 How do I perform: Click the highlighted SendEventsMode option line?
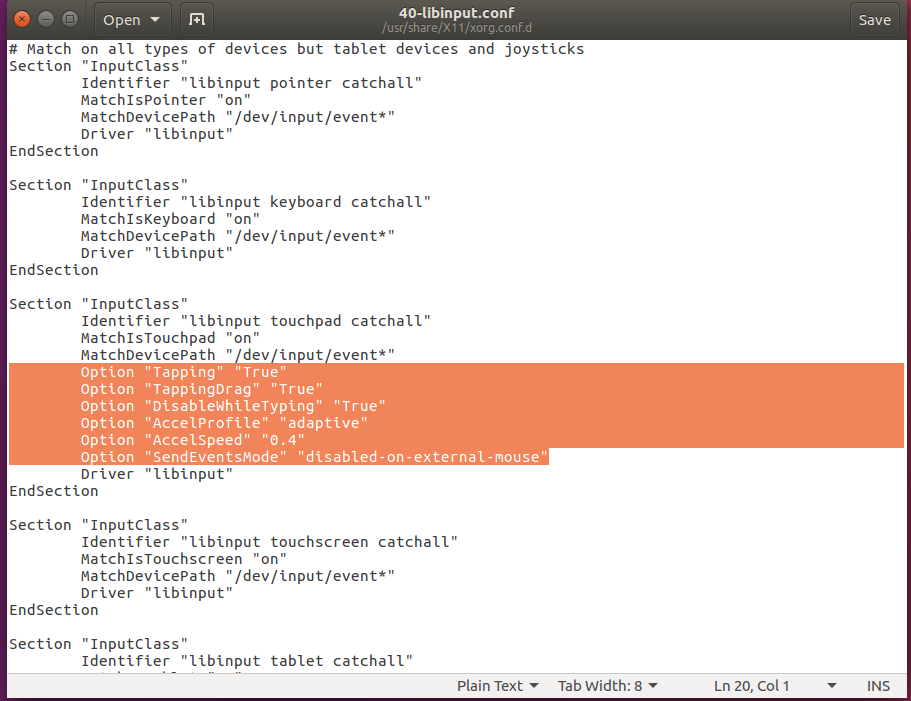click(x=313, y=456)
